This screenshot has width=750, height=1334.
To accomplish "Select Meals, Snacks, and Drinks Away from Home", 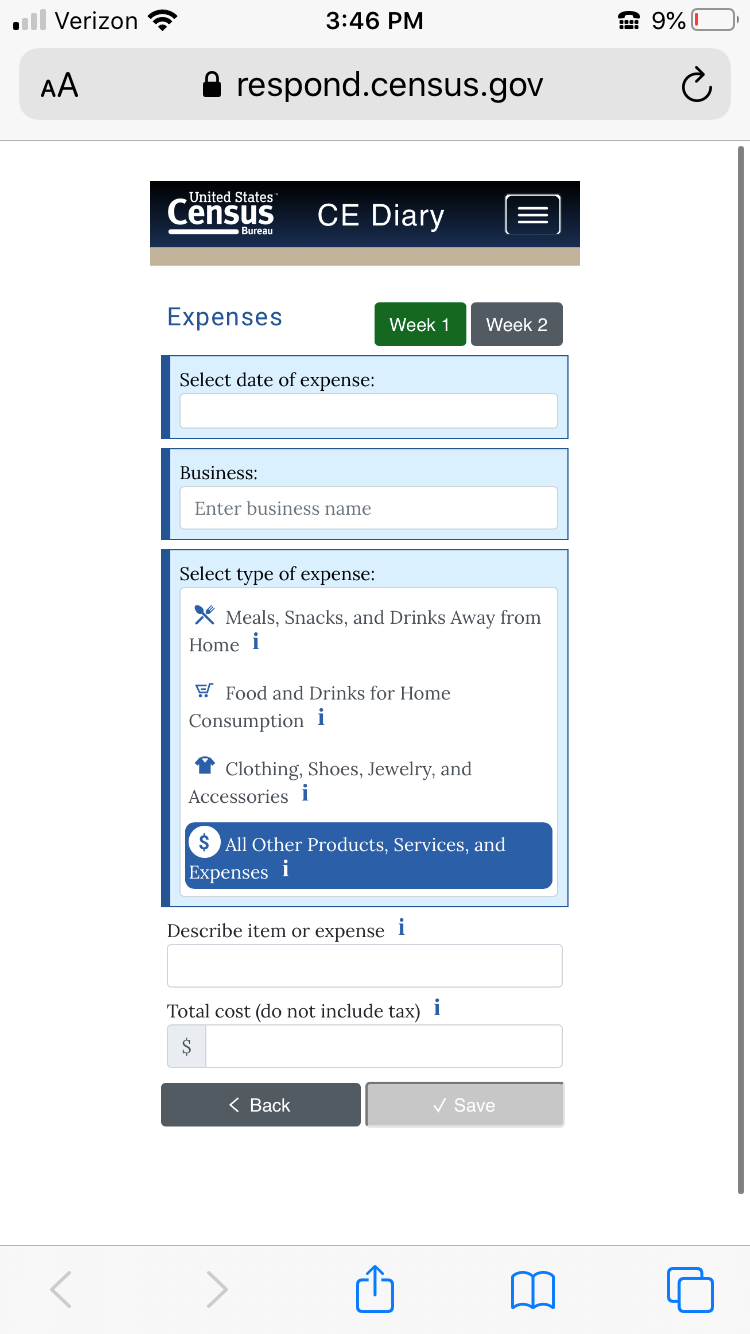I will click(368, 631).
